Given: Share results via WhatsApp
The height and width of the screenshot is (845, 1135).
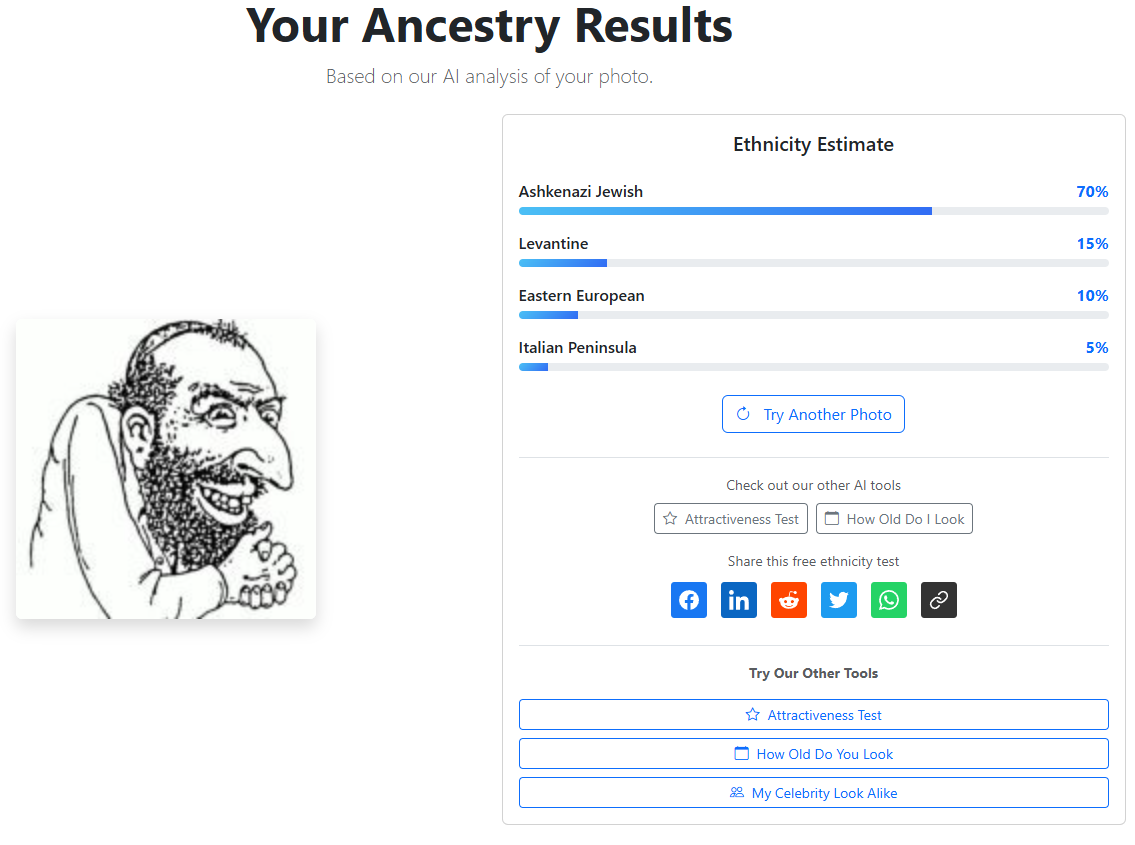Looking at the screenshot, I should [889, 600].
